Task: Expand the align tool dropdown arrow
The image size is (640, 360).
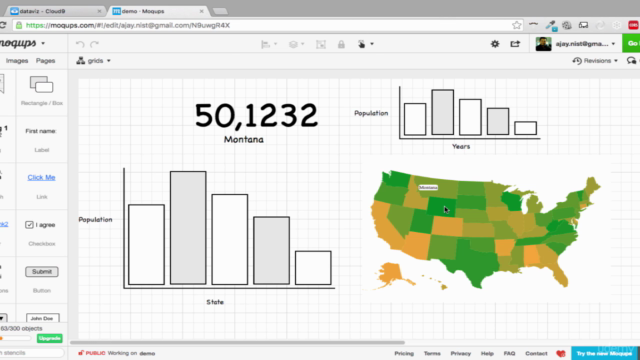Action: 276,44
